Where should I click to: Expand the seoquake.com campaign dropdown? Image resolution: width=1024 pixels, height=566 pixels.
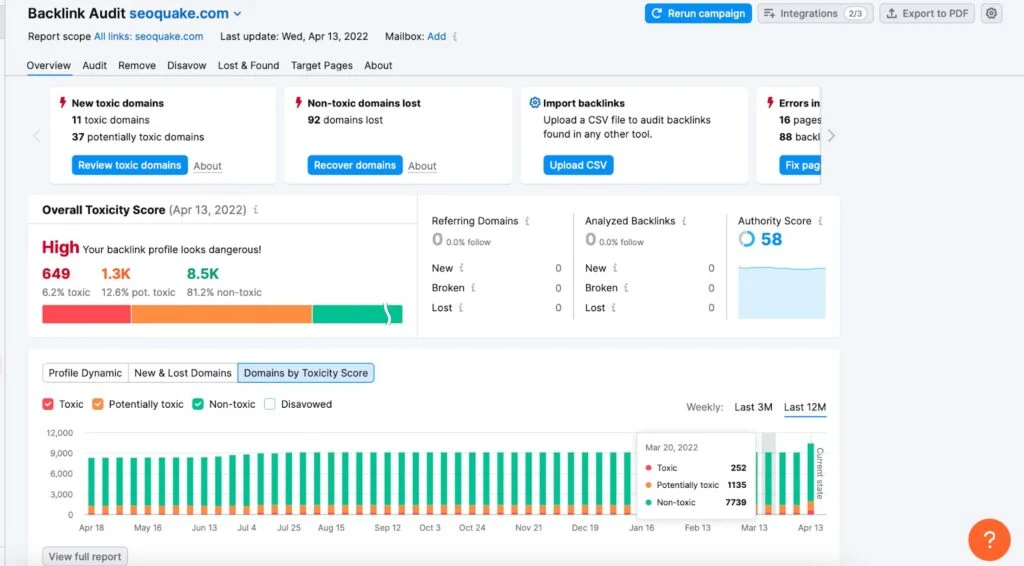click(x=237, y=14)
